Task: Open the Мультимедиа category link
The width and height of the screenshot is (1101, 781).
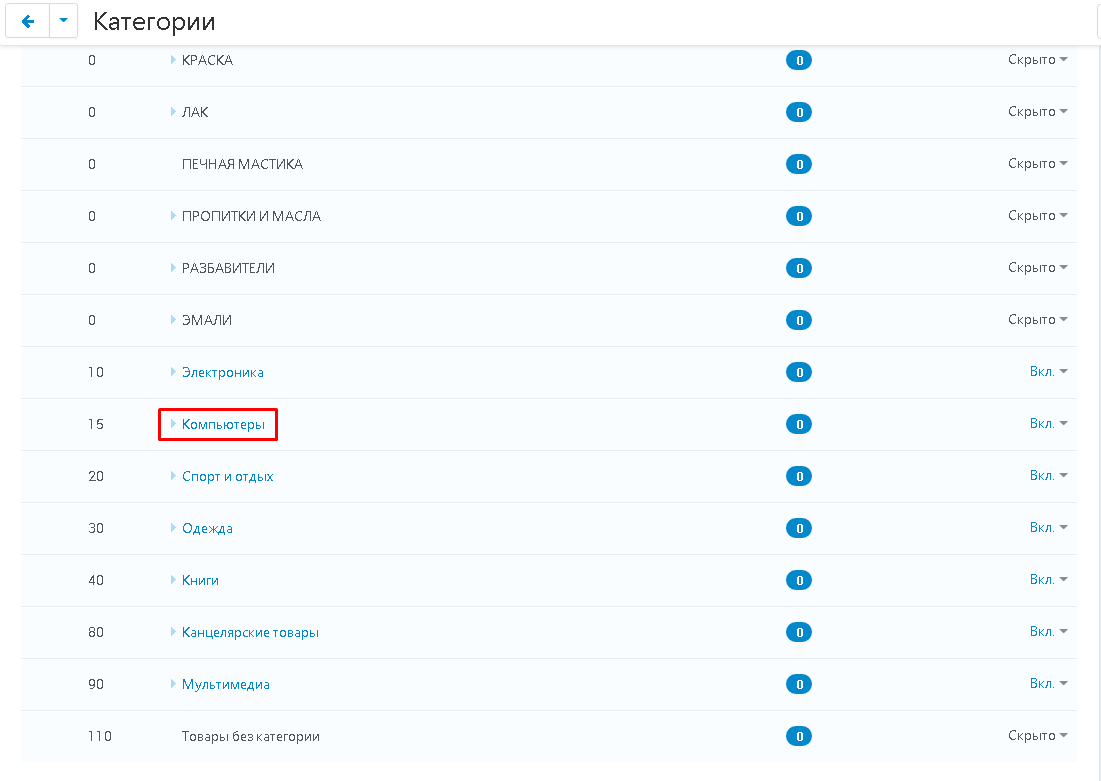Action: [x=225, y=684]
